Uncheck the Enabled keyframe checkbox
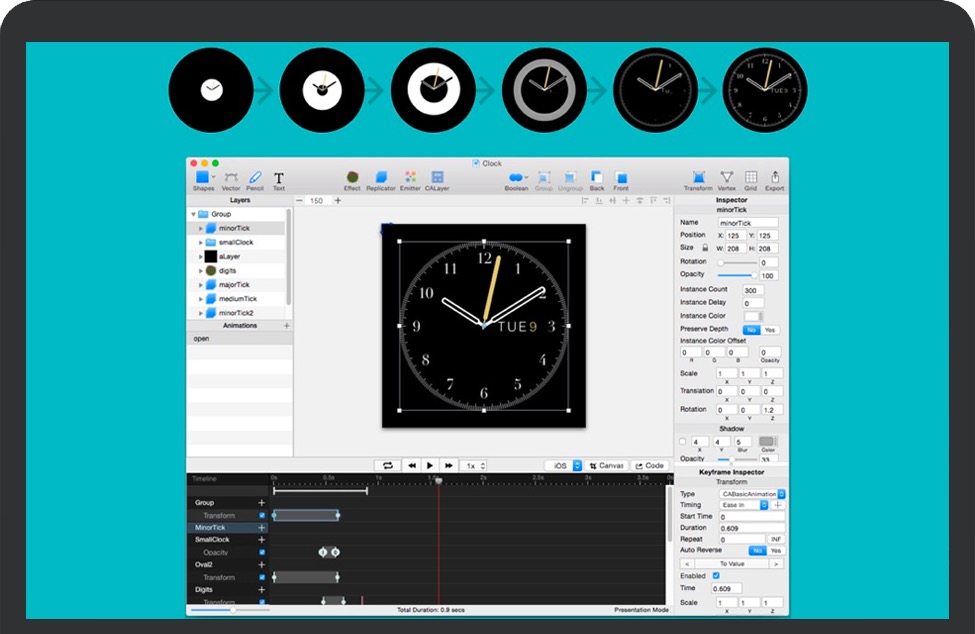The width and height of the screenshot is (975, 634). pos(715,576)
